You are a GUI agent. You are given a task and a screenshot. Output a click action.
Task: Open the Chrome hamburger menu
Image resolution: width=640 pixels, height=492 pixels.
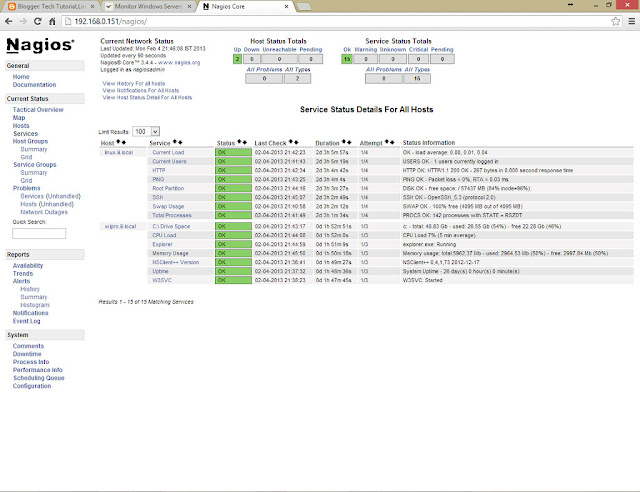[631, 22]
